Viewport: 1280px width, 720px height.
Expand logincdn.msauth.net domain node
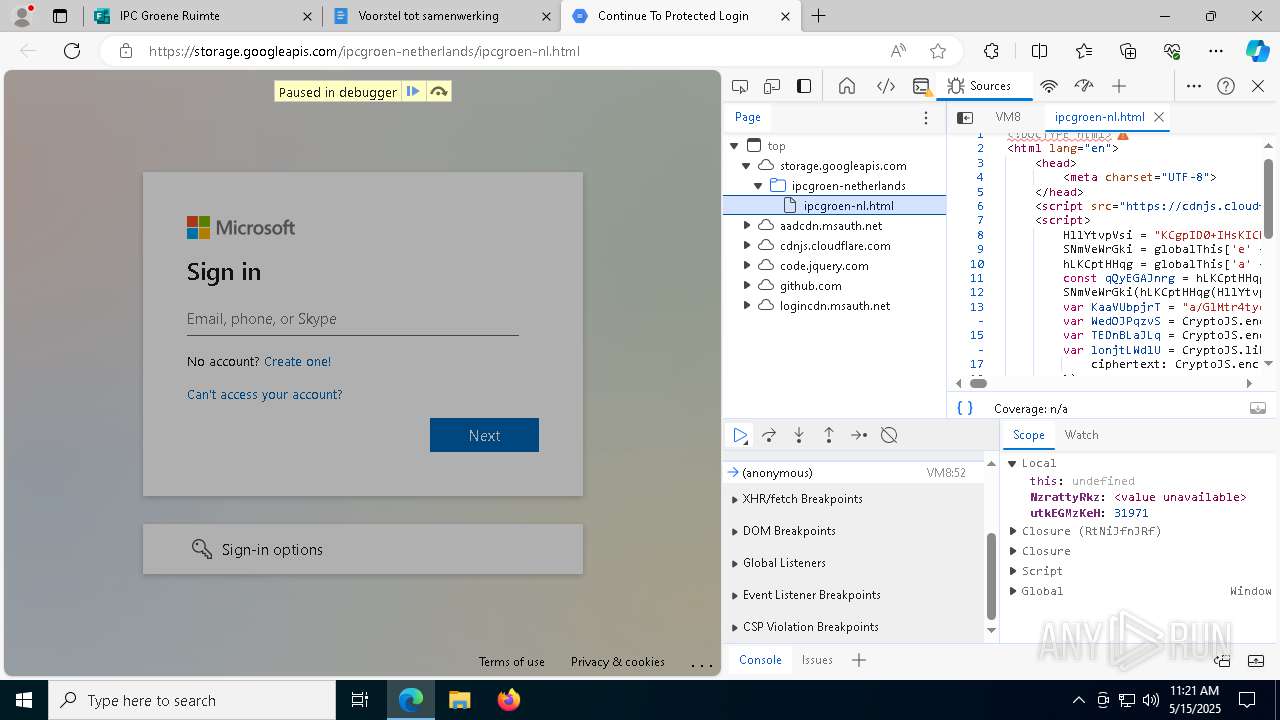746,306
